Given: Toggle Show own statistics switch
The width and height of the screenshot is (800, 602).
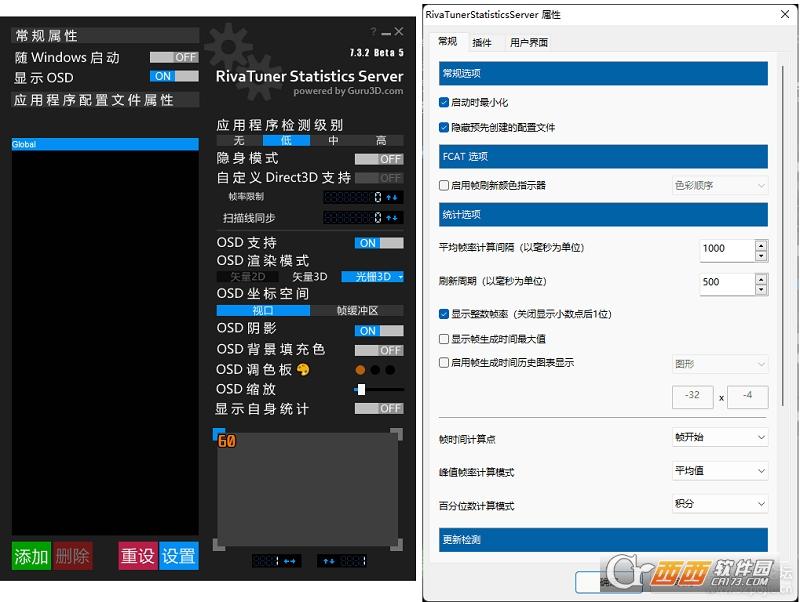Looking at the screenshot, I should click(379, 409).
